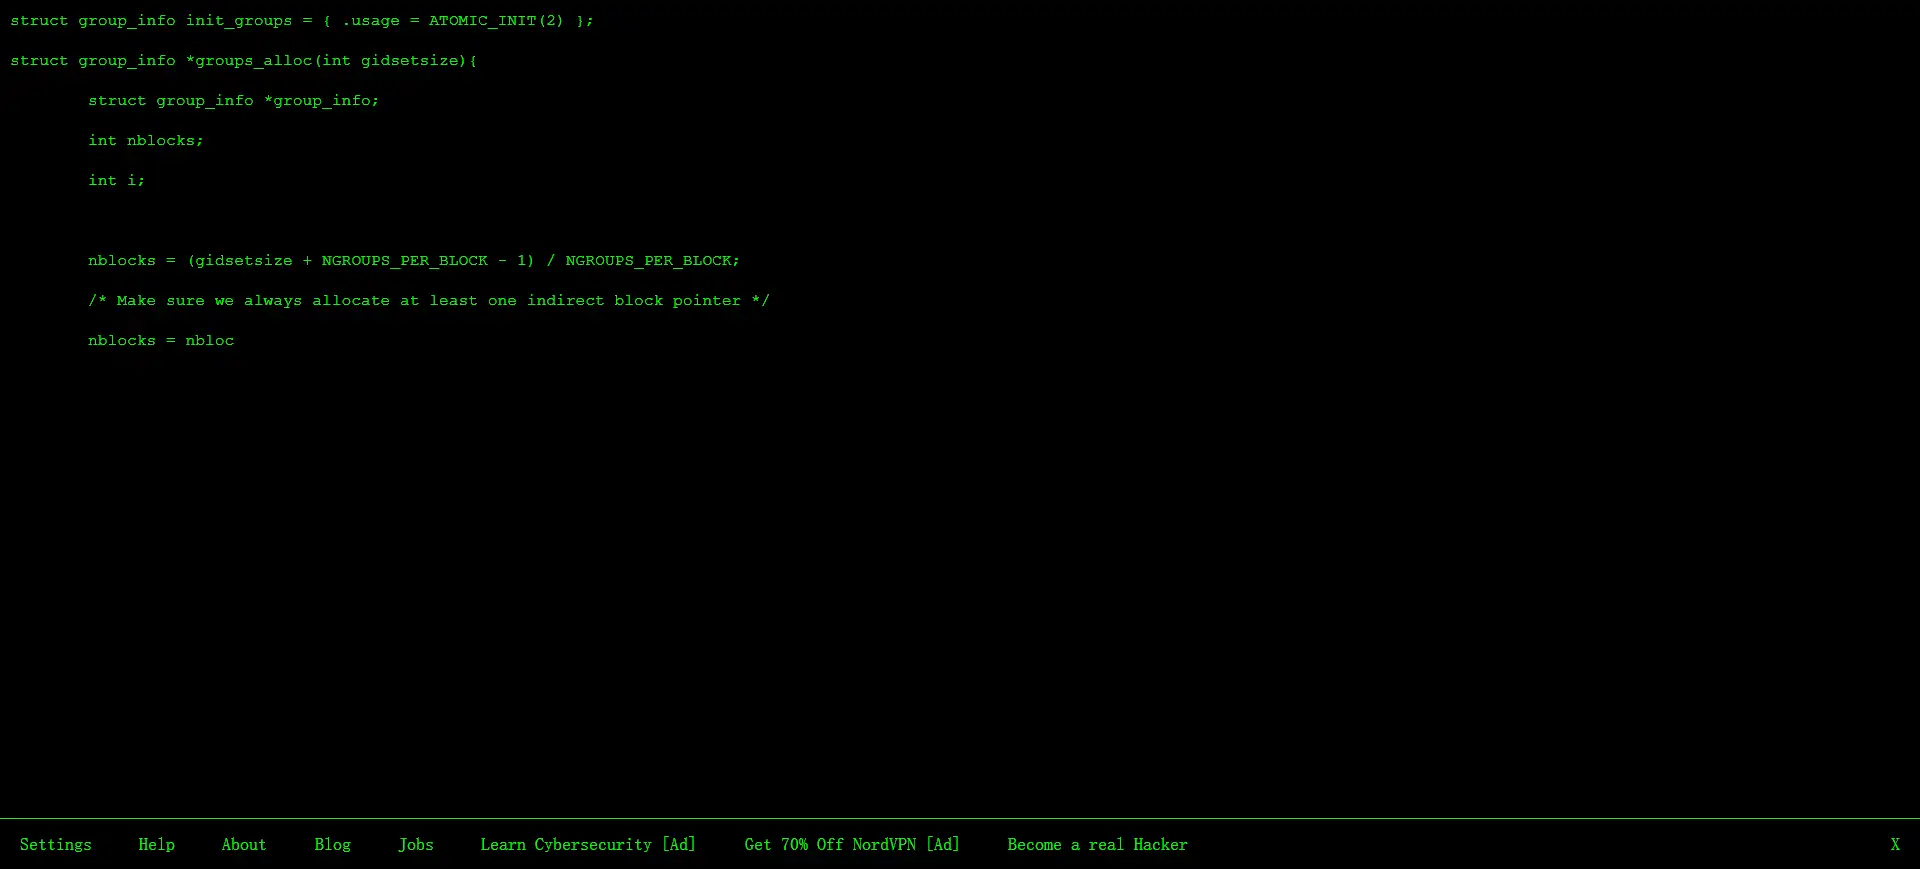Open Get 70% Off NordVPN ad link

(852, 845)
